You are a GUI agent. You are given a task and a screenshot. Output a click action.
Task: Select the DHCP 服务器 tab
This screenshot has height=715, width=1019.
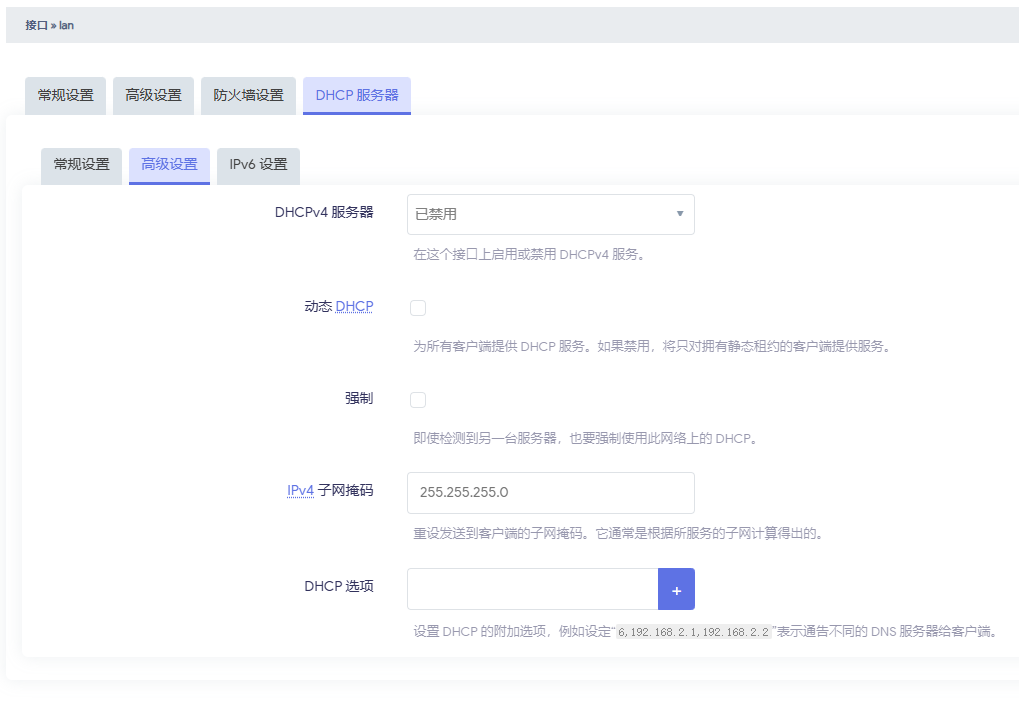[x=357, y=96]
